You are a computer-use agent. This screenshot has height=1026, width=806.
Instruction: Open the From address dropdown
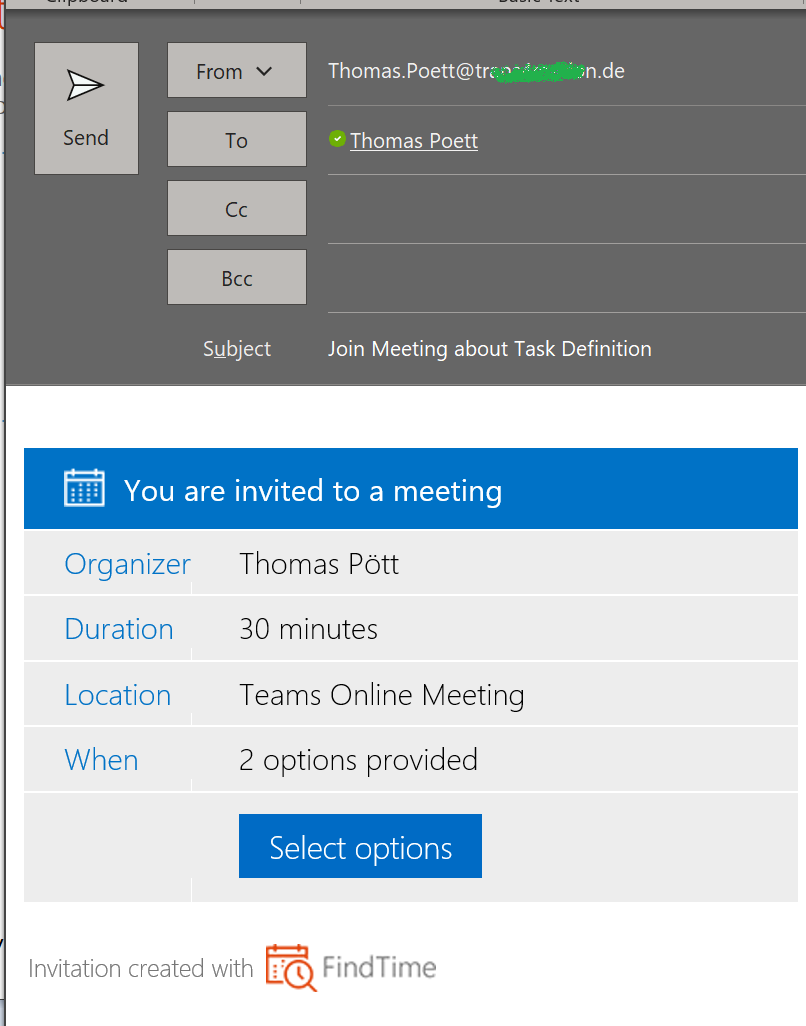click(236, 70)
